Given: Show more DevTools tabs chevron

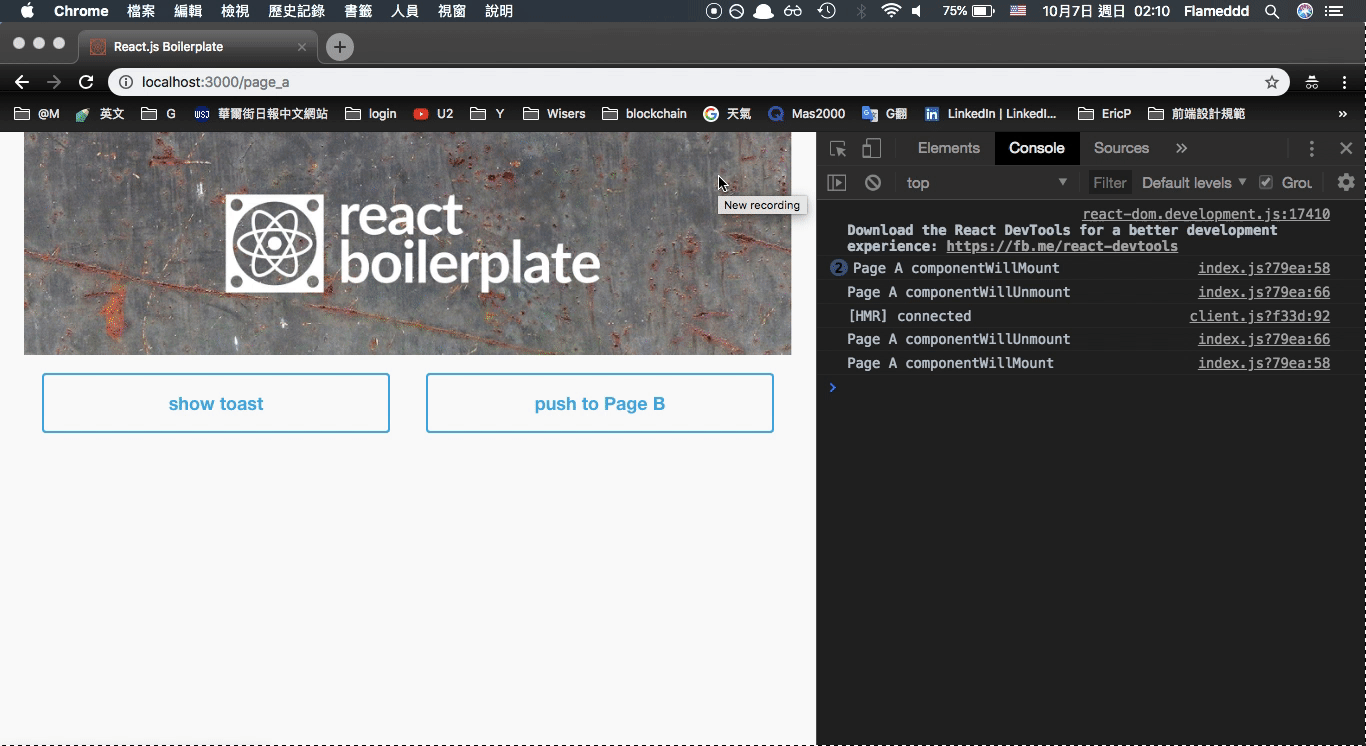Looking at the screenshot, I should click(x=1181, y=148).
